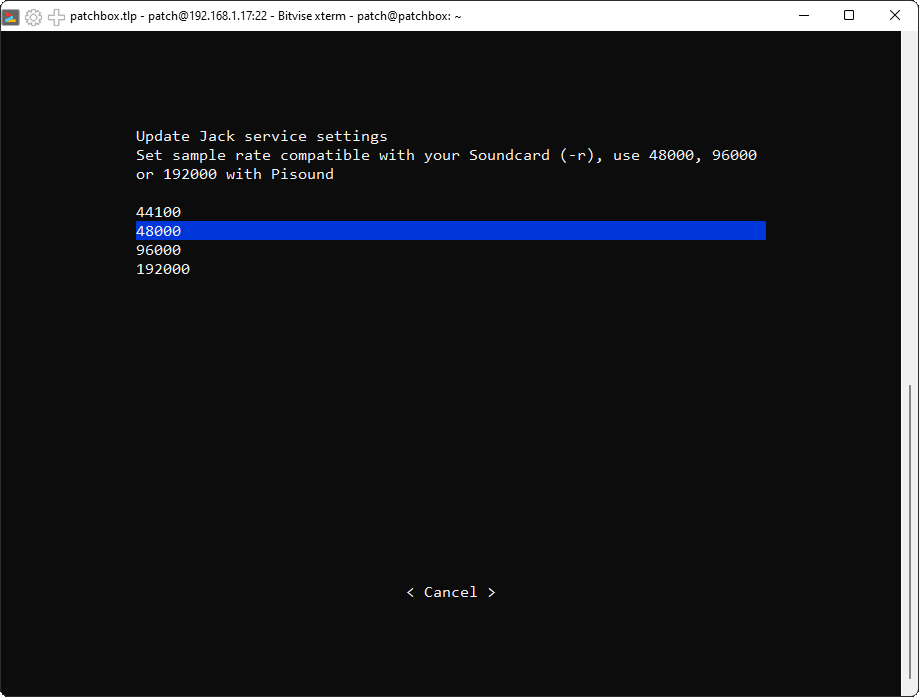Close the Bitvise xterm window
The height and width of the screenshot is (697, 919).
894,15
